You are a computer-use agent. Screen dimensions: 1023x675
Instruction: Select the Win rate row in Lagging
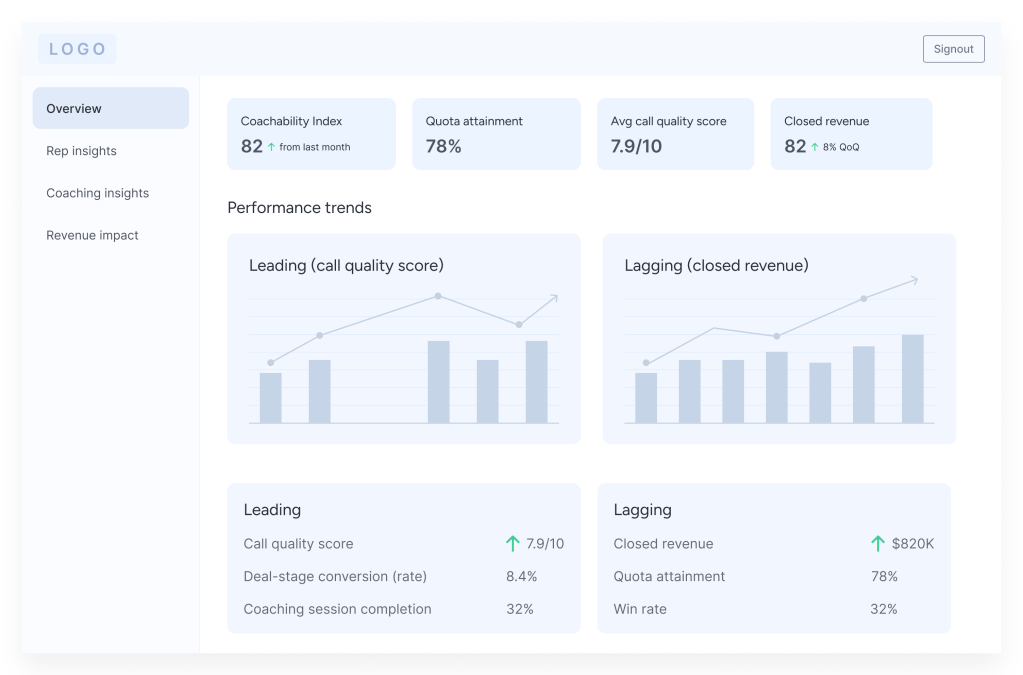pos(773,609)
